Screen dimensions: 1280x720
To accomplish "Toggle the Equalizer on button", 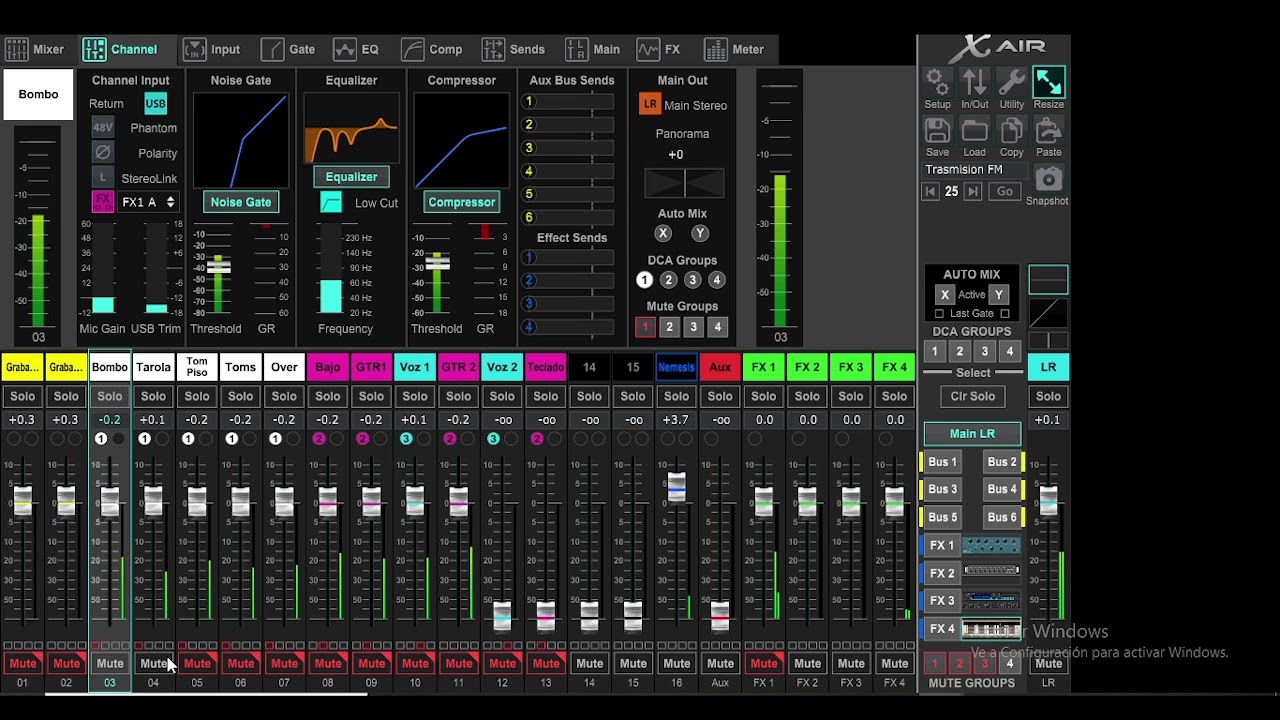I will [351, 177].
